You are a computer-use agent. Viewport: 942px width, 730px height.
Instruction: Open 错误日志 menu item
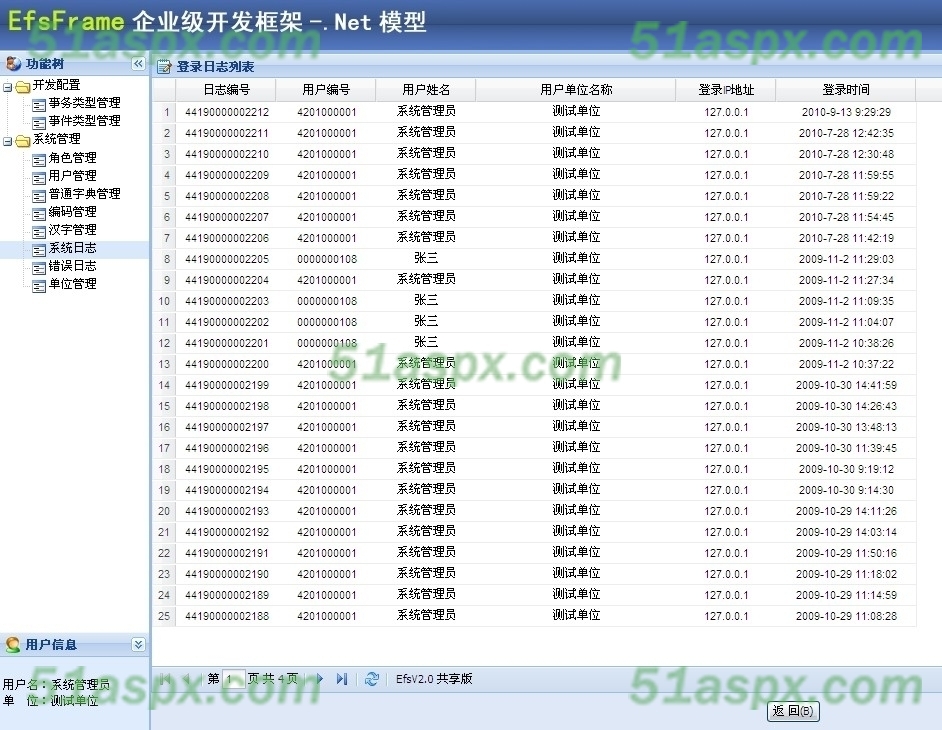click(73, 266)
